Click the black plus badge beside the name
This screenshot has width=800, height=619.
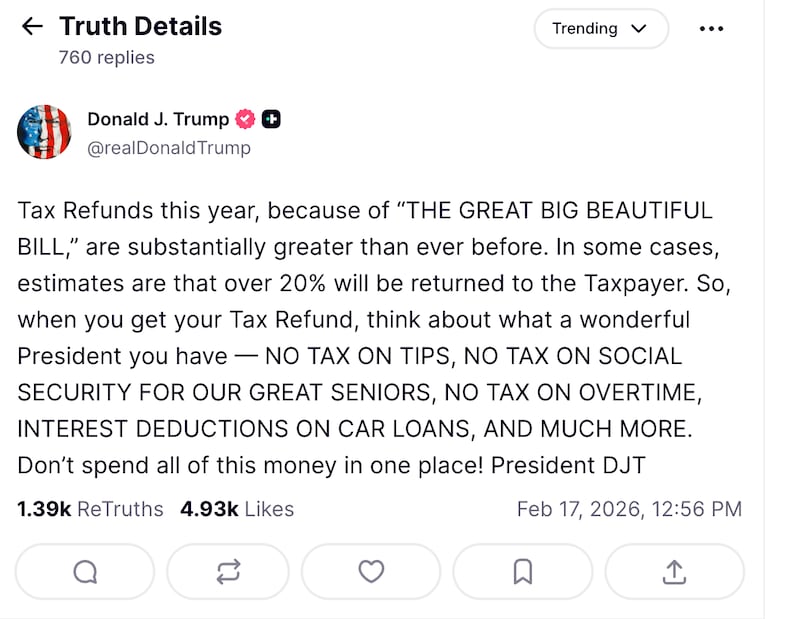[271, 120]
